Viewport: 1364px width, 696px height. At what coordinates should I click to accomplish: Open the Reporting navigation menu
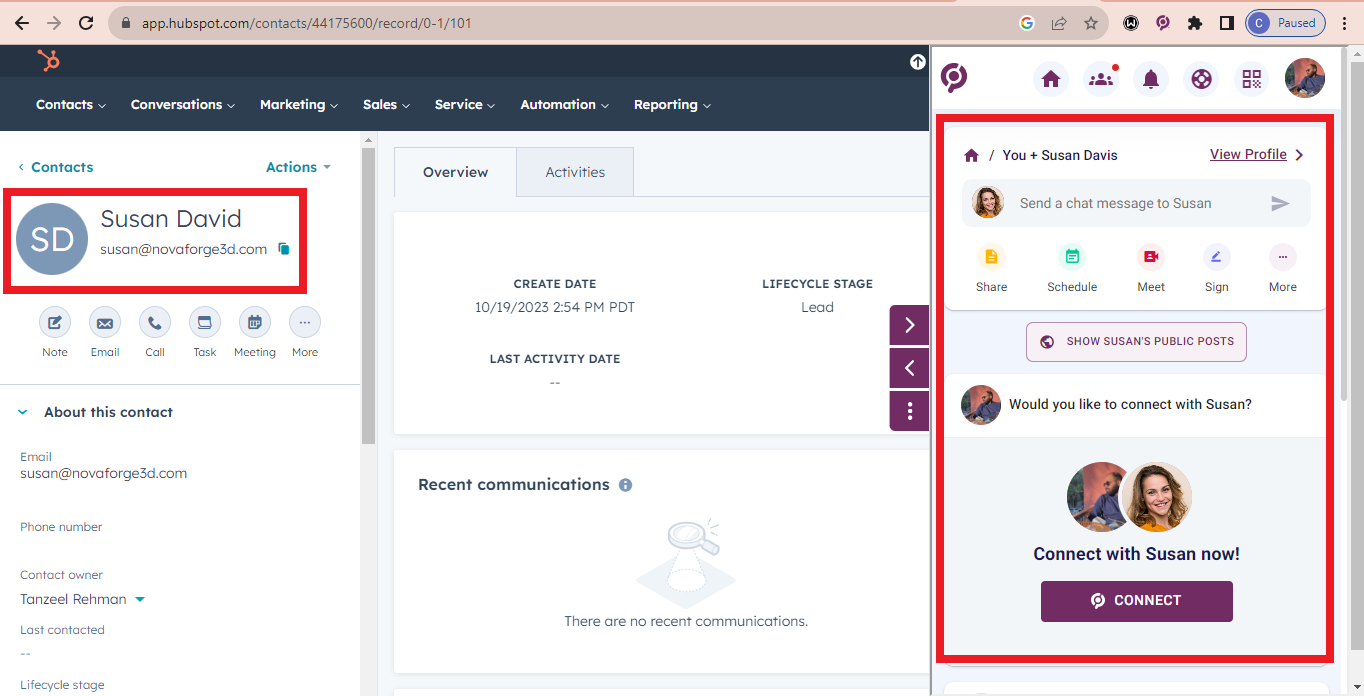pyautogui.click(x=672, y=104)
